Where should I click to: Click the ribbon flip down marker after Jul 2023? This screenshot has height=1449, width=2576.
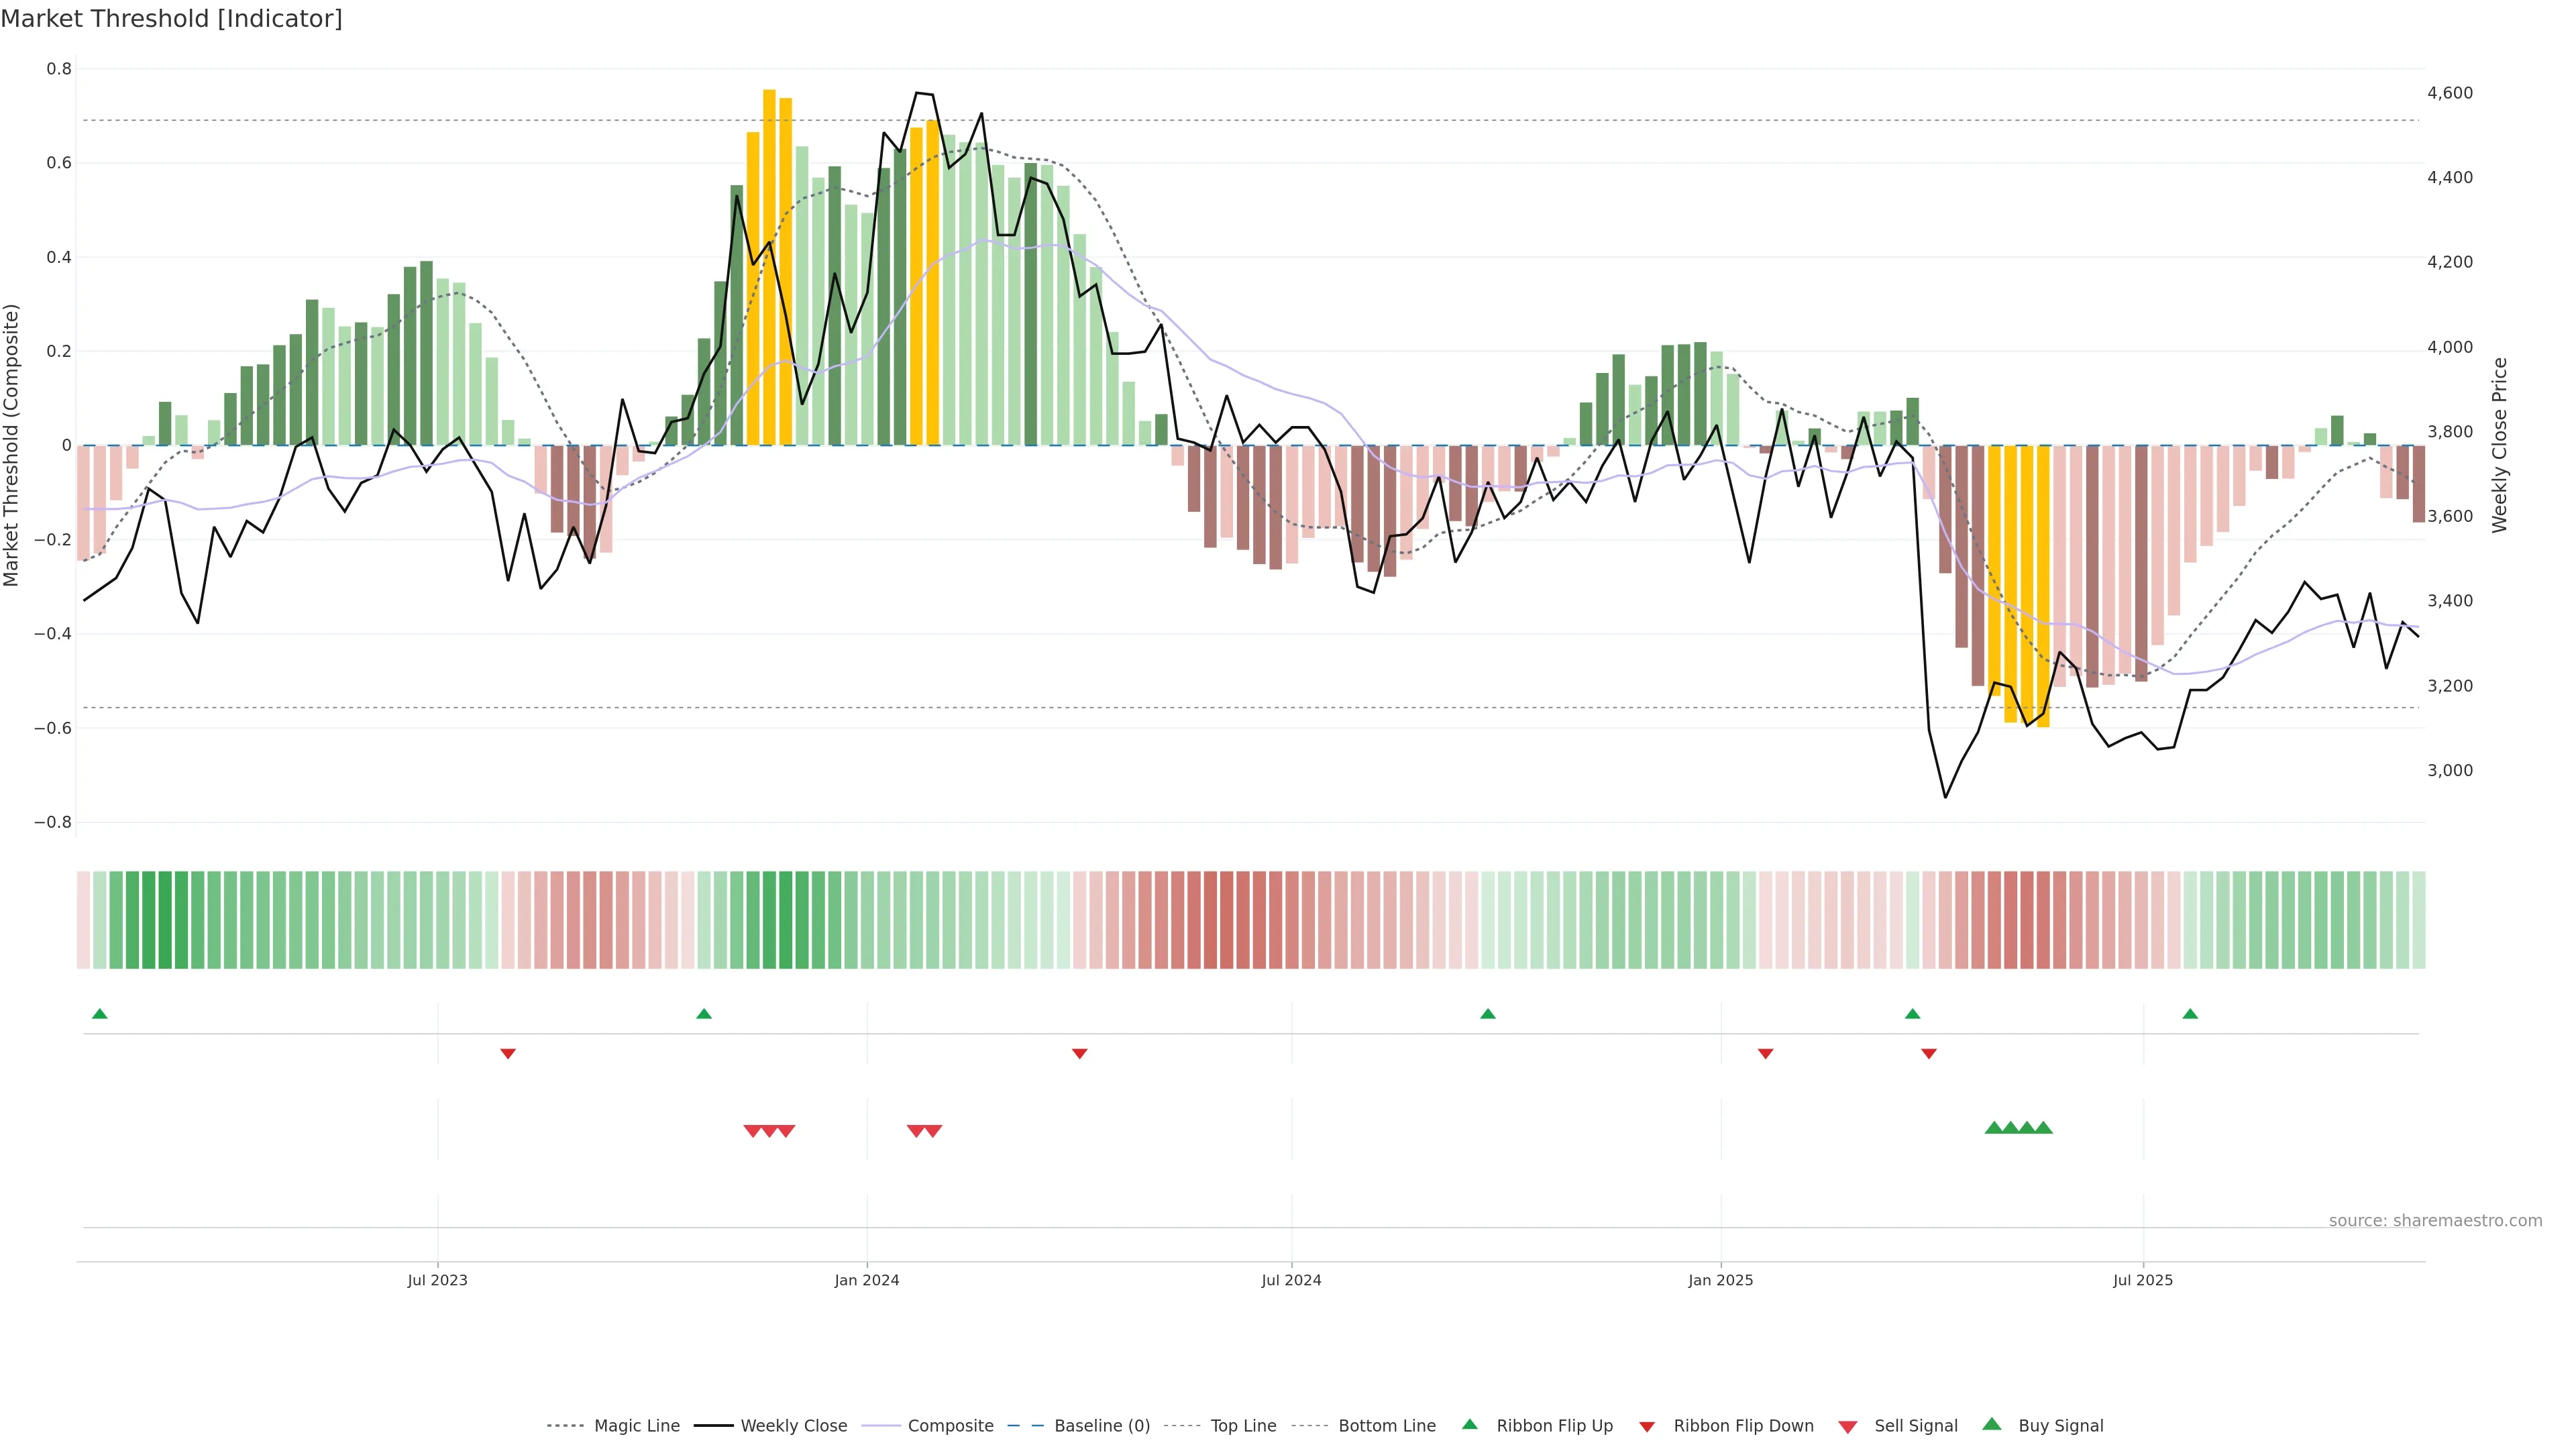click(508, 1053)
